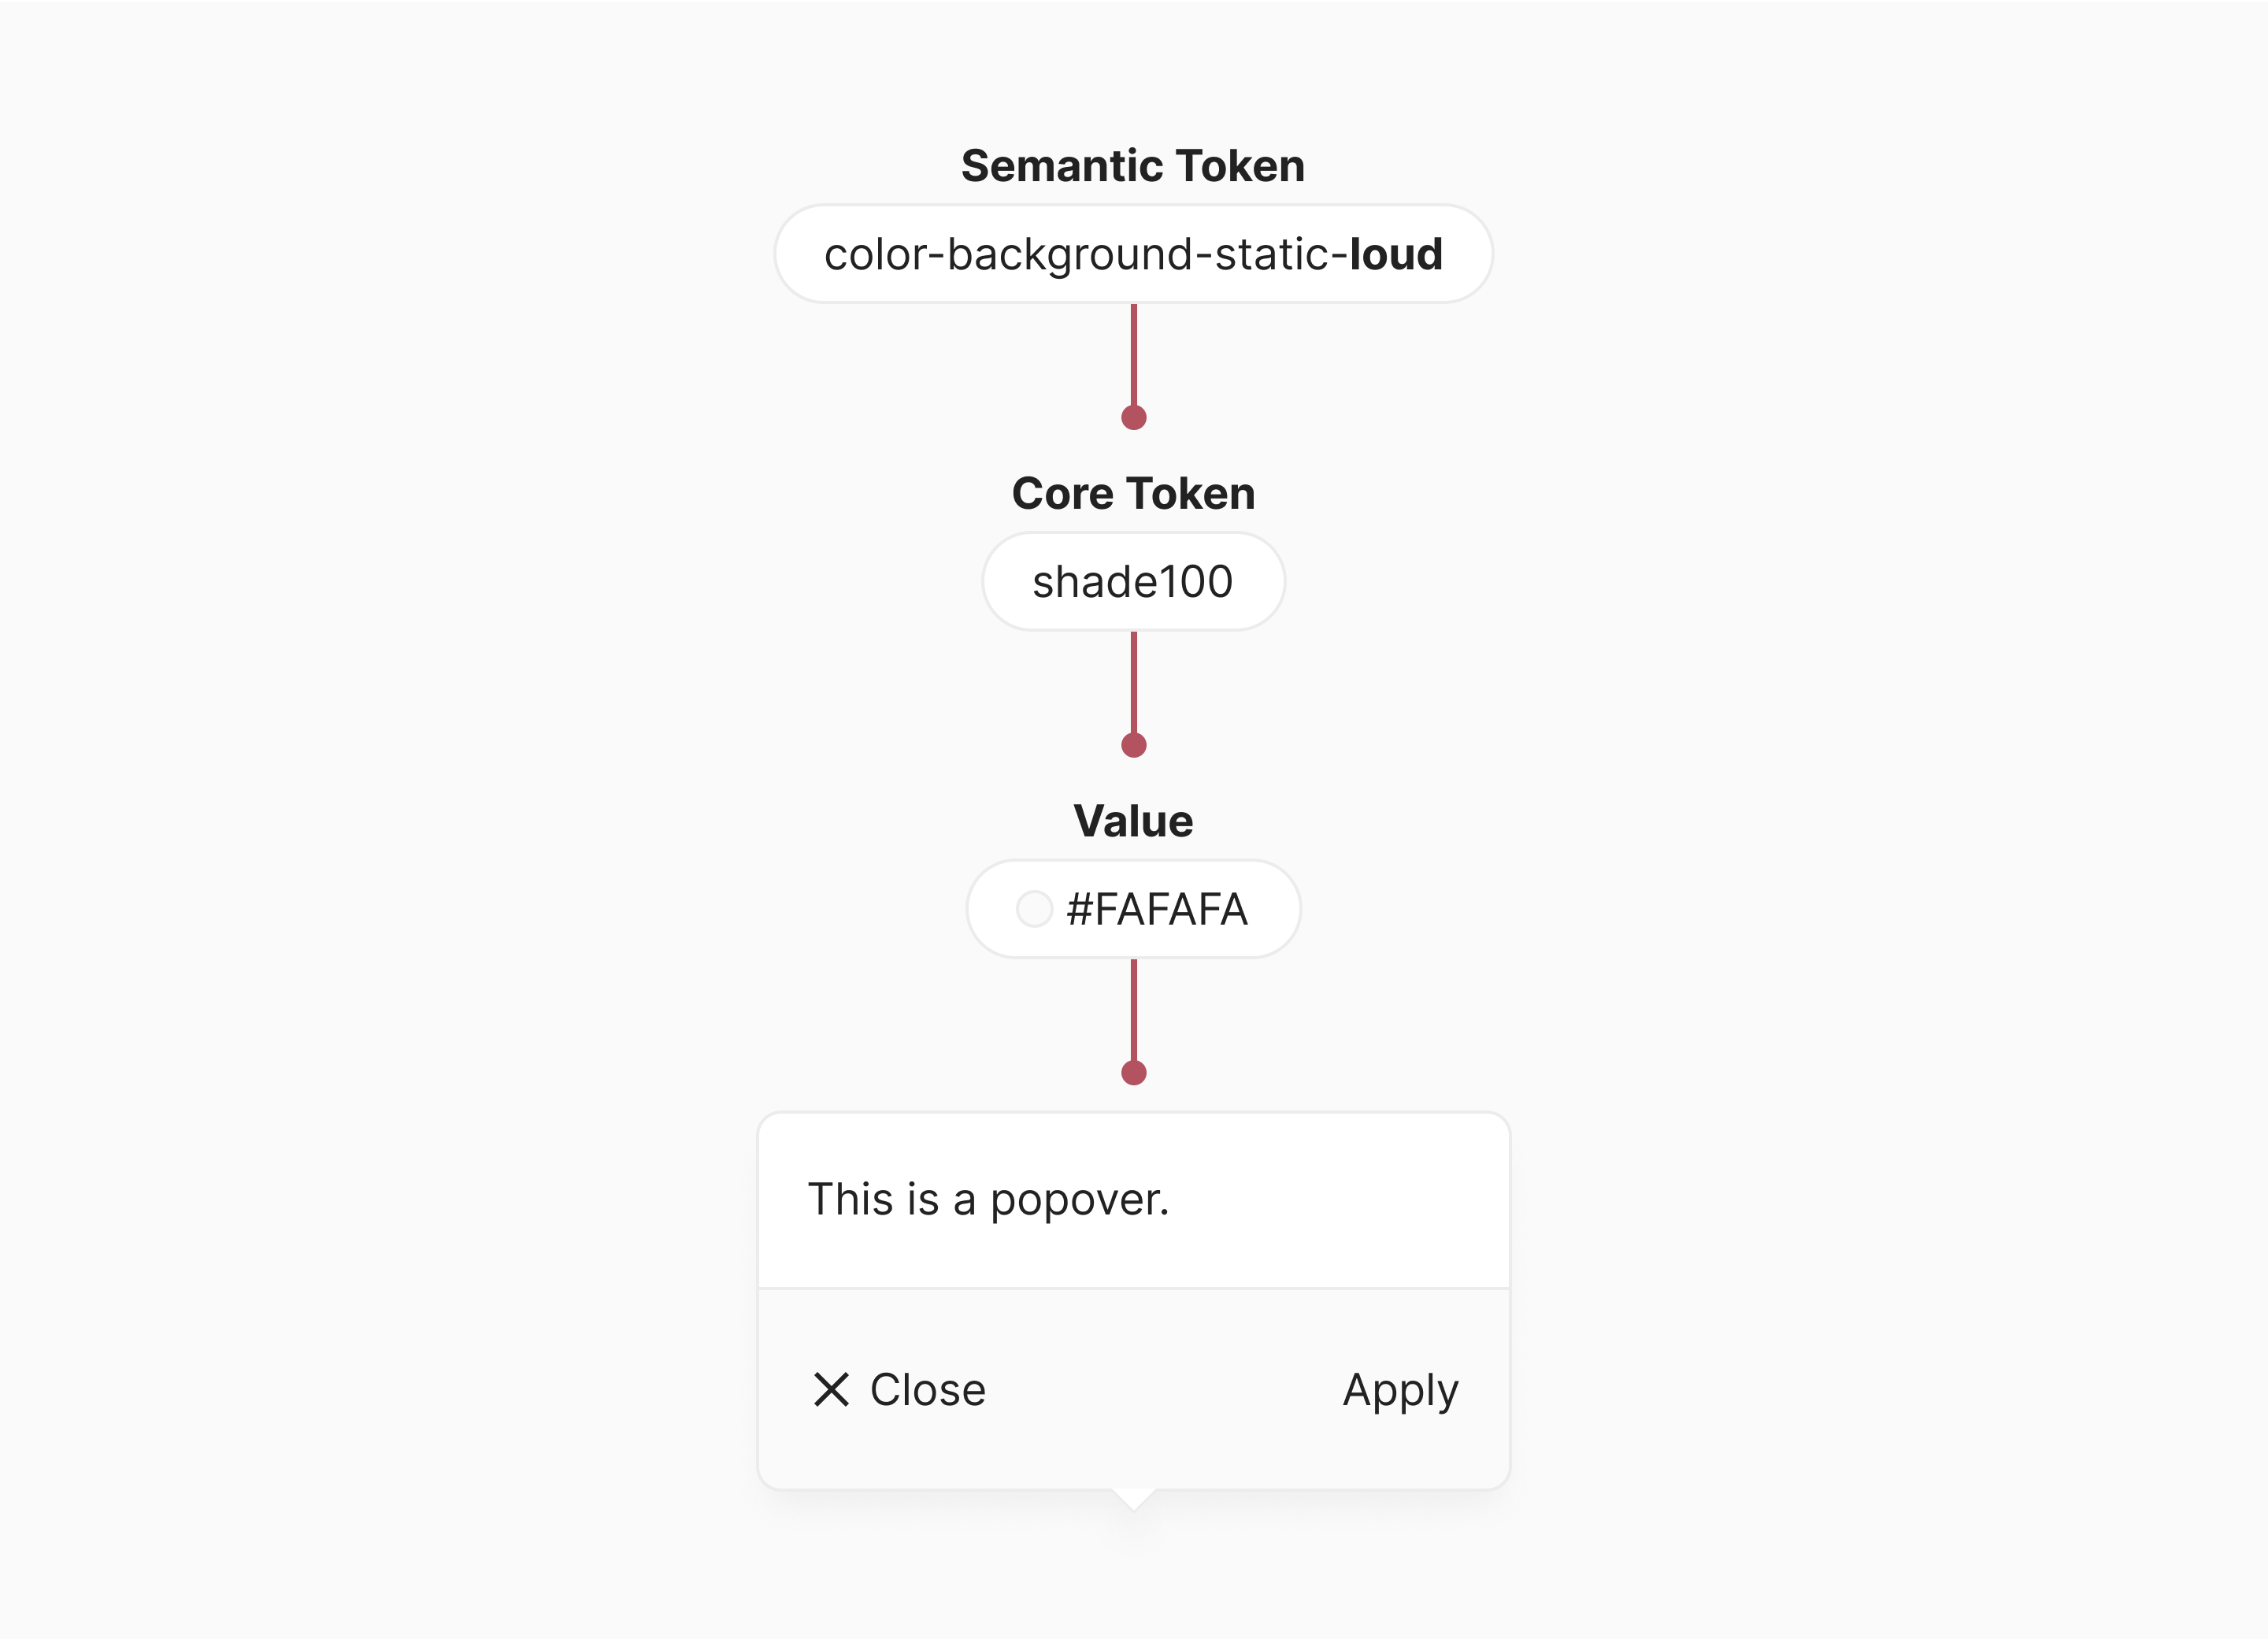Click the red dot above the Value heading
The image size is (2268, 1639).
pos(1134,745)
